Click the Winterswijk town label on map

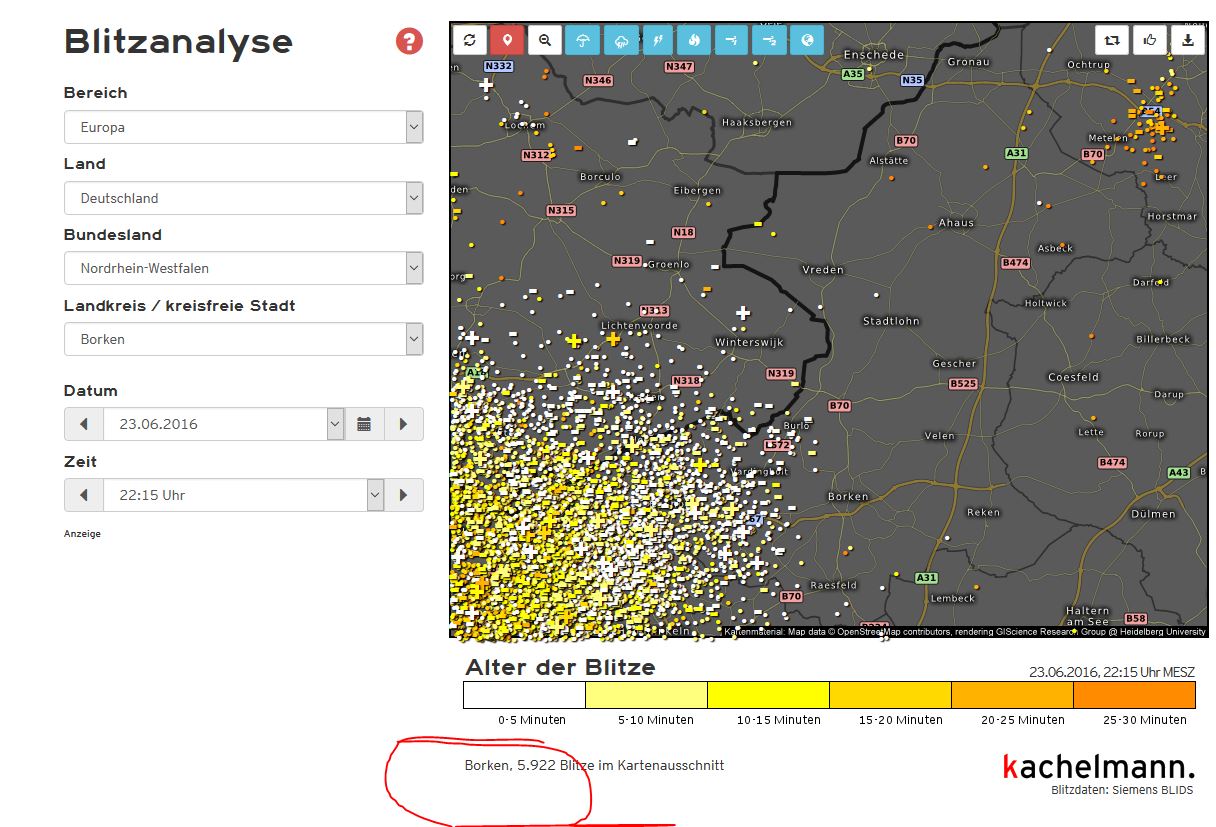(749, 342)
